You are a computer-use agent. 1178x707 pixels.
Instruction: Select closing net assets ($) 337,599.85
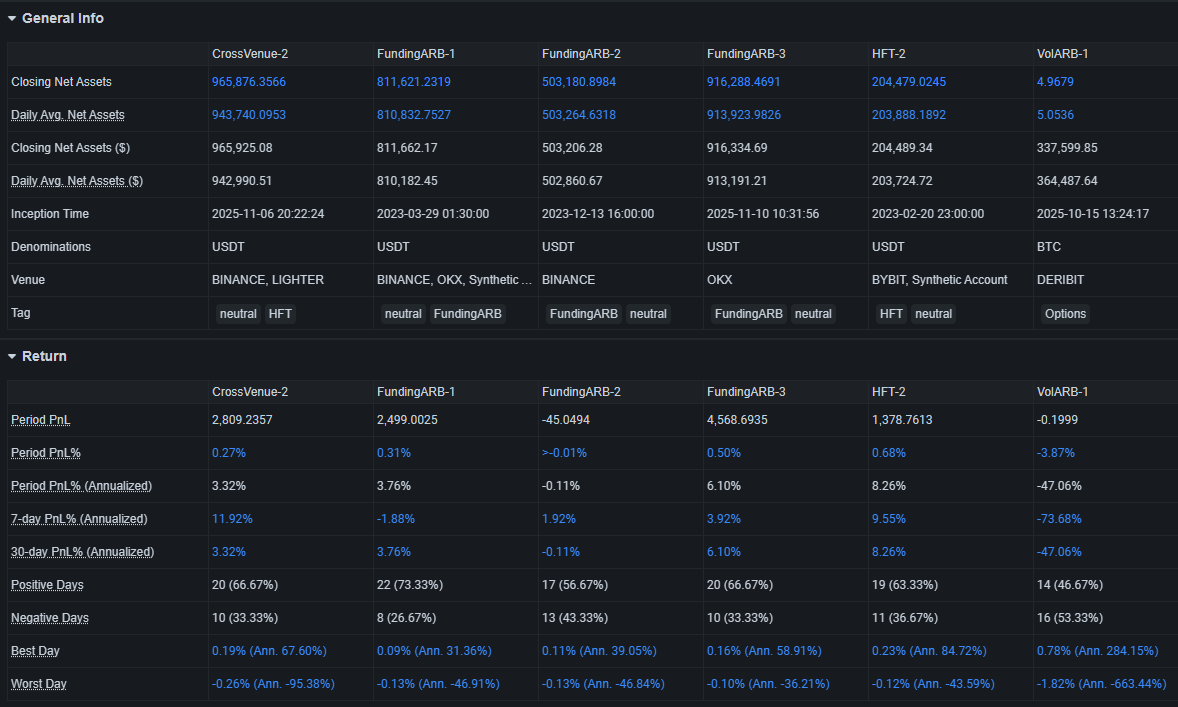coord(1067,148)
